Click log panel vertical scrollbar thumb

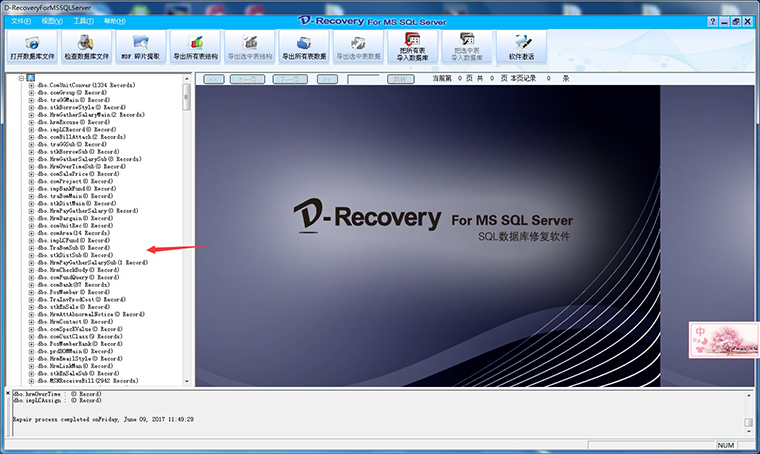pyautogui.click(x=749, y=423)
